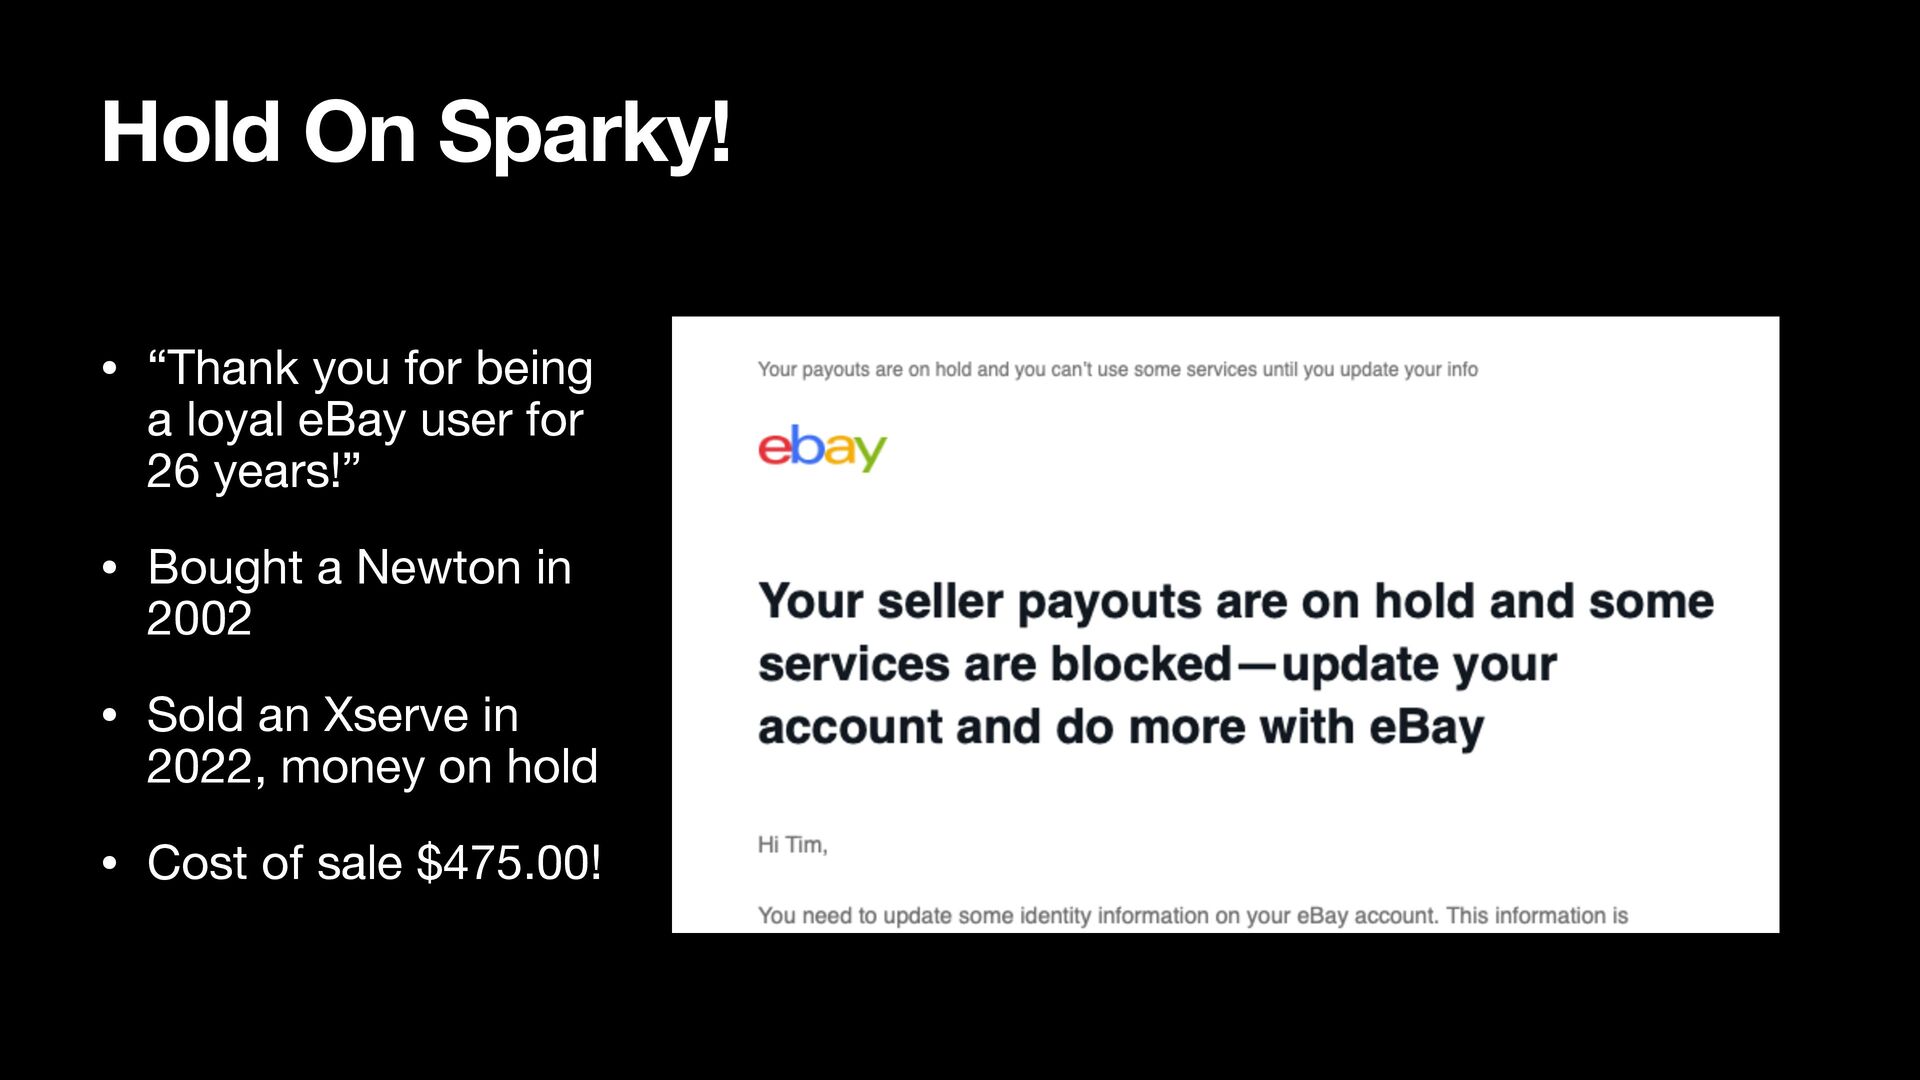Click the 'Sold an Xserve in 2022' bullet
1920x1080 pixels.
332,716
